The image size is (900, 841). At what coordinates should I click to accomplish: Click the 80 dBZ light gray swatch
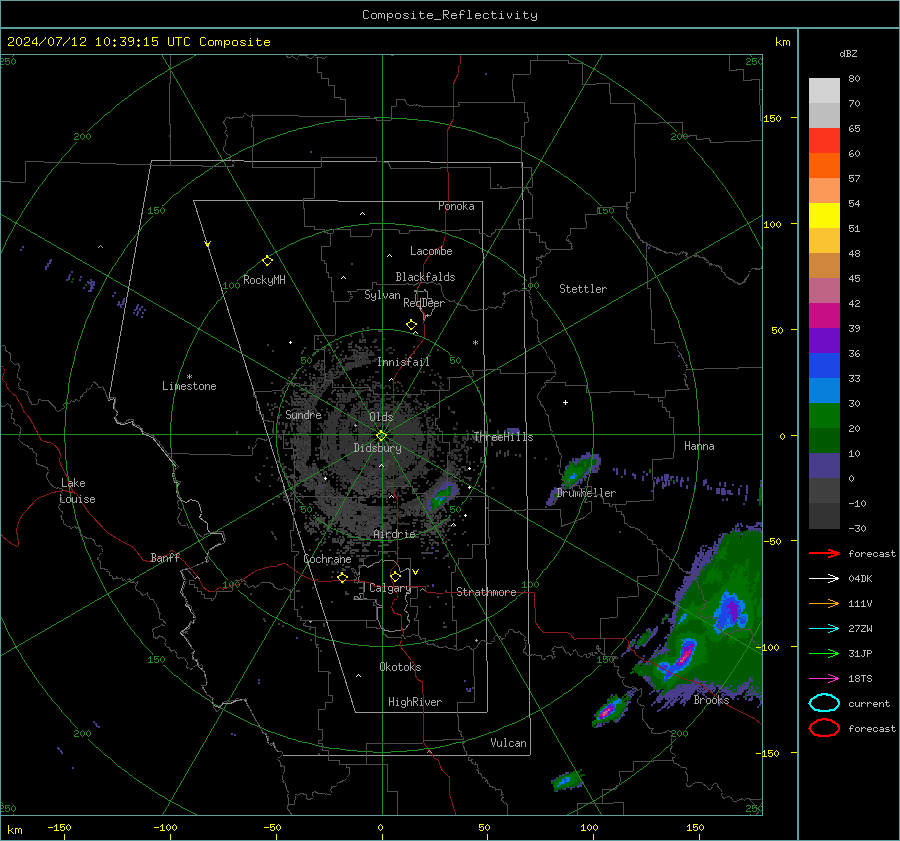pyautogui.click(x=824, y=90)
